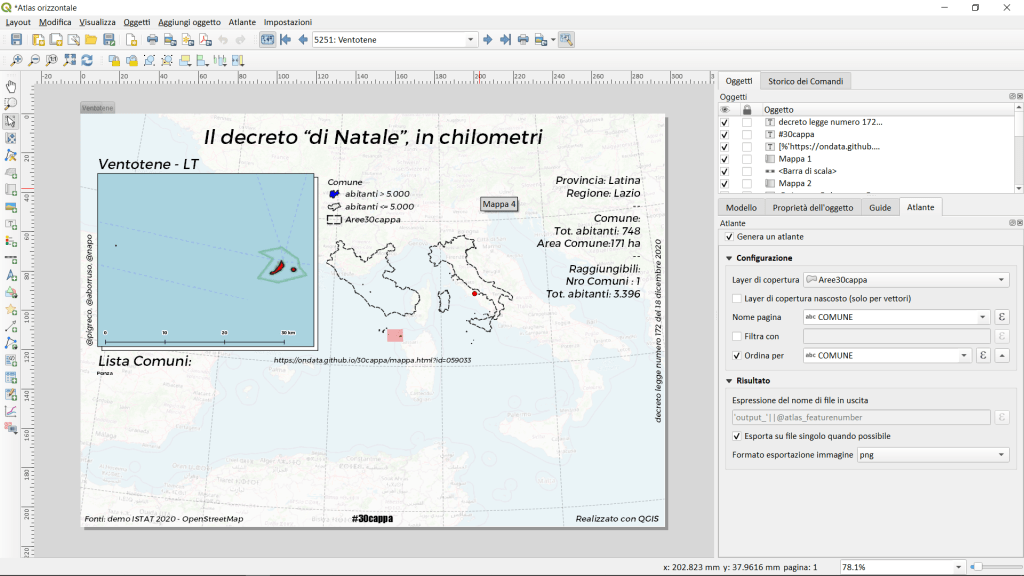1024x576 pixels.
Task: Switch to Proprietà dell'oggetto tab
Action: pos(811,207)
